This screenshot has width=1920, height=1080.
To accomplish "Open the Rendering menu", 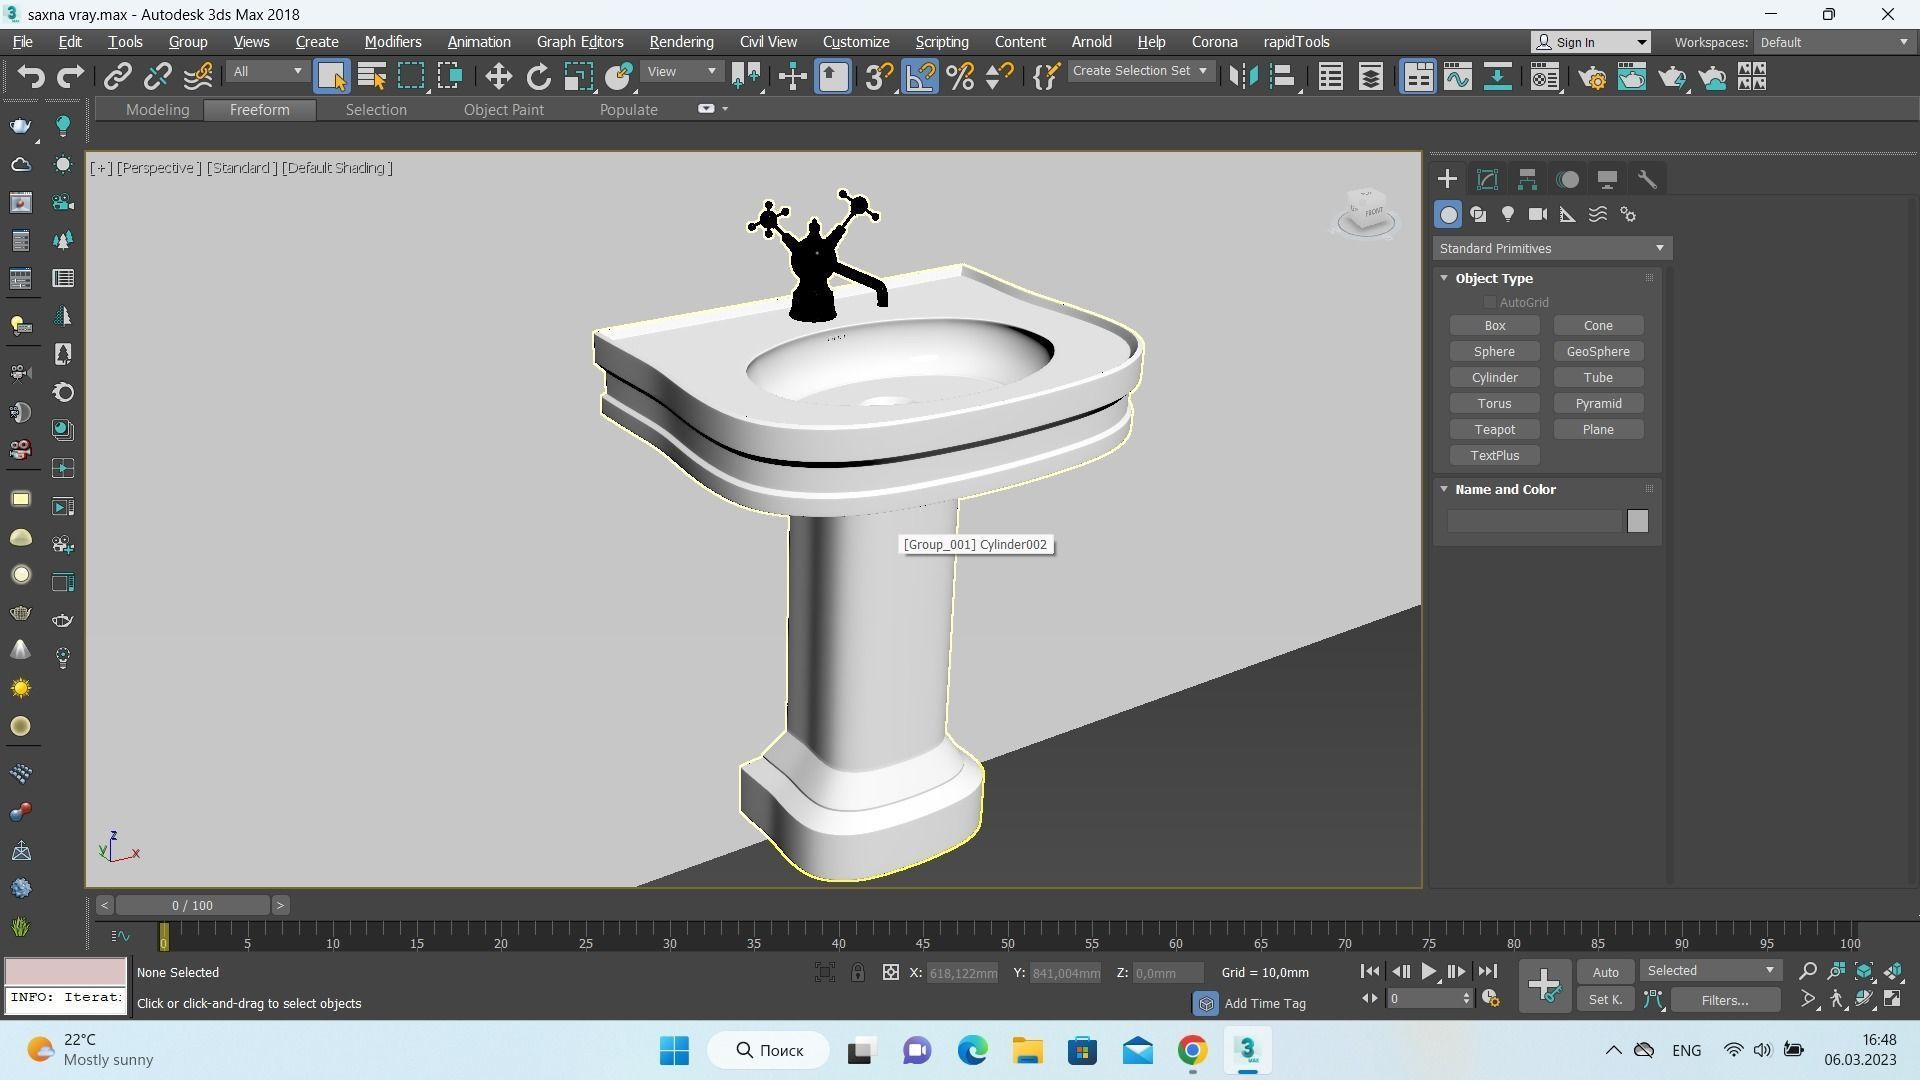I will [681, 41].
